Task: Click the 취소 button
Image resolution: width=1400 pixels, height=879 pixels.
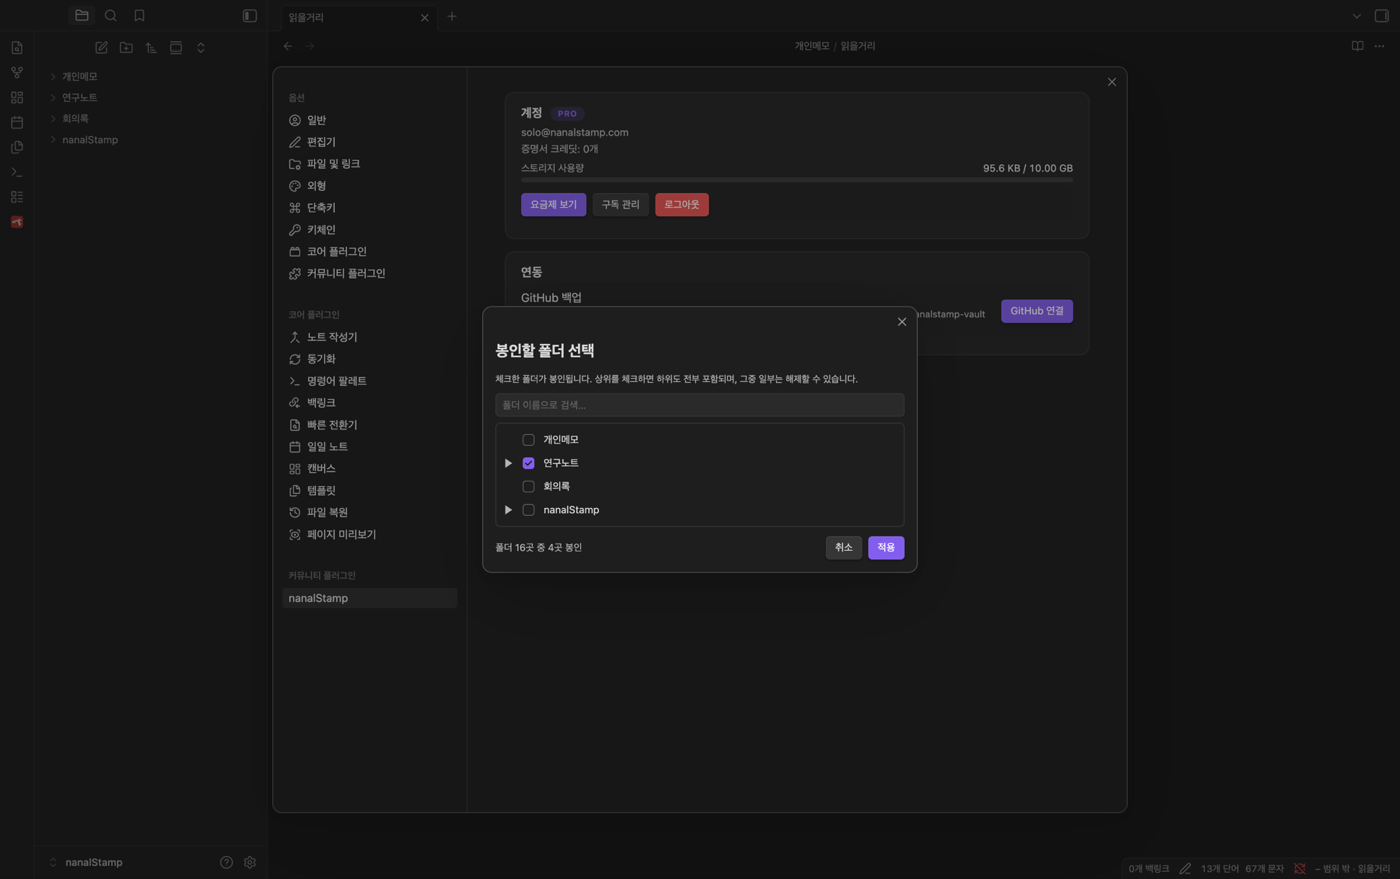Action: tap(843, 548)
